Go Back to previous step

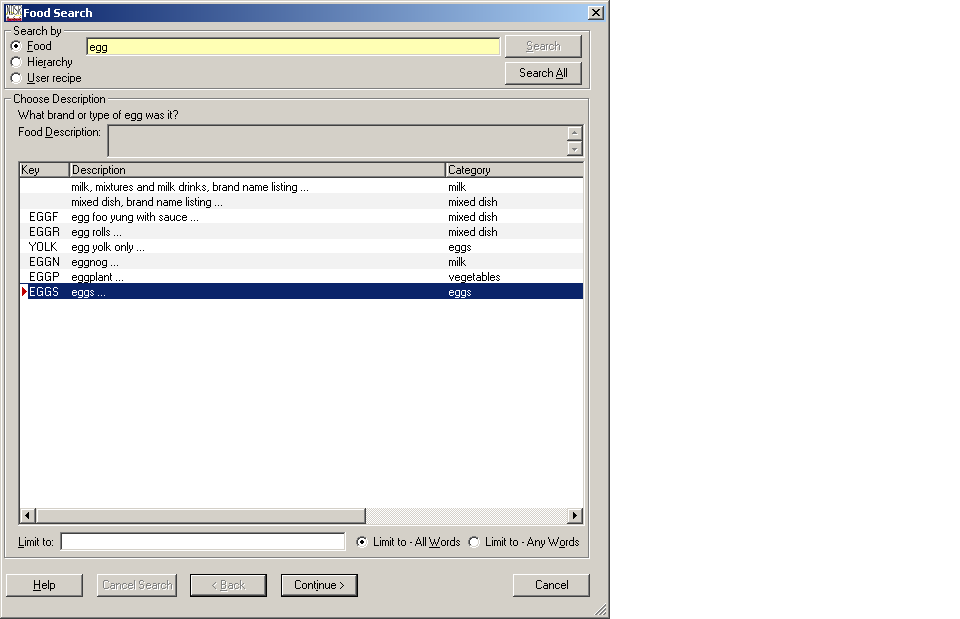click(x=228, y=585)
